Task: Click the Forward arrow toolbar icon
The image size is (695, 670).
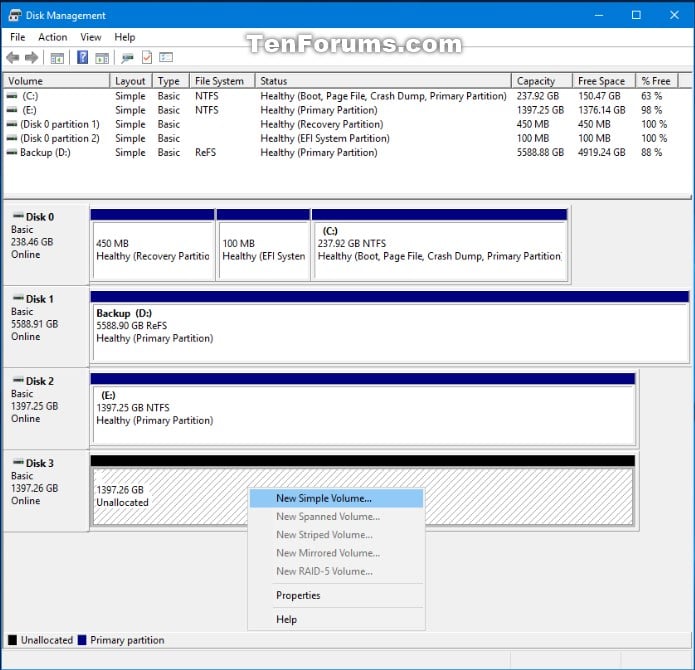Action: (x=31, y=57)
